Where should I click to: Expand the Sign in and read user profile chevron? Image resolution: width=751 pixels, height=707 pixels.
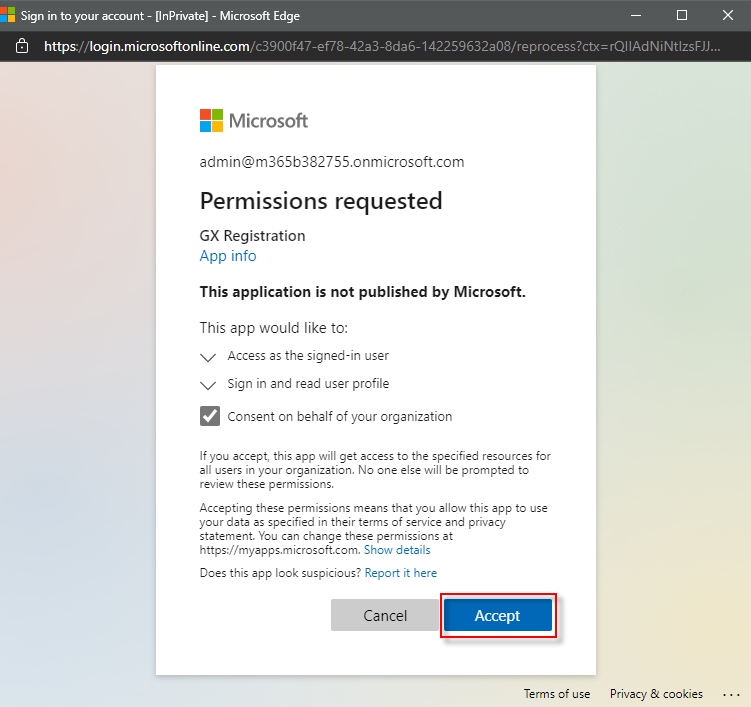(208, 384)
